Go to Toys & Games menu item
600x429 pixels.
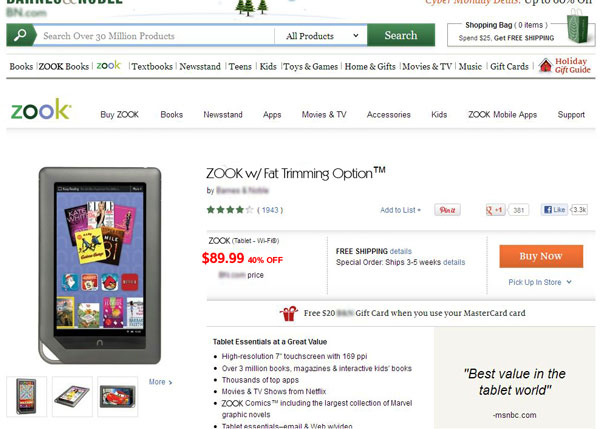[x=311, y=67]
